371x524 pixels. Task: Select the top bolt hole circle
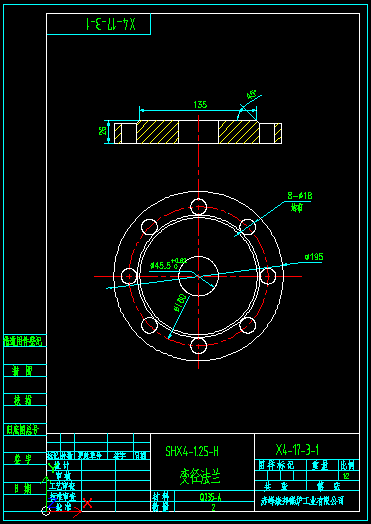pos(199,207)
